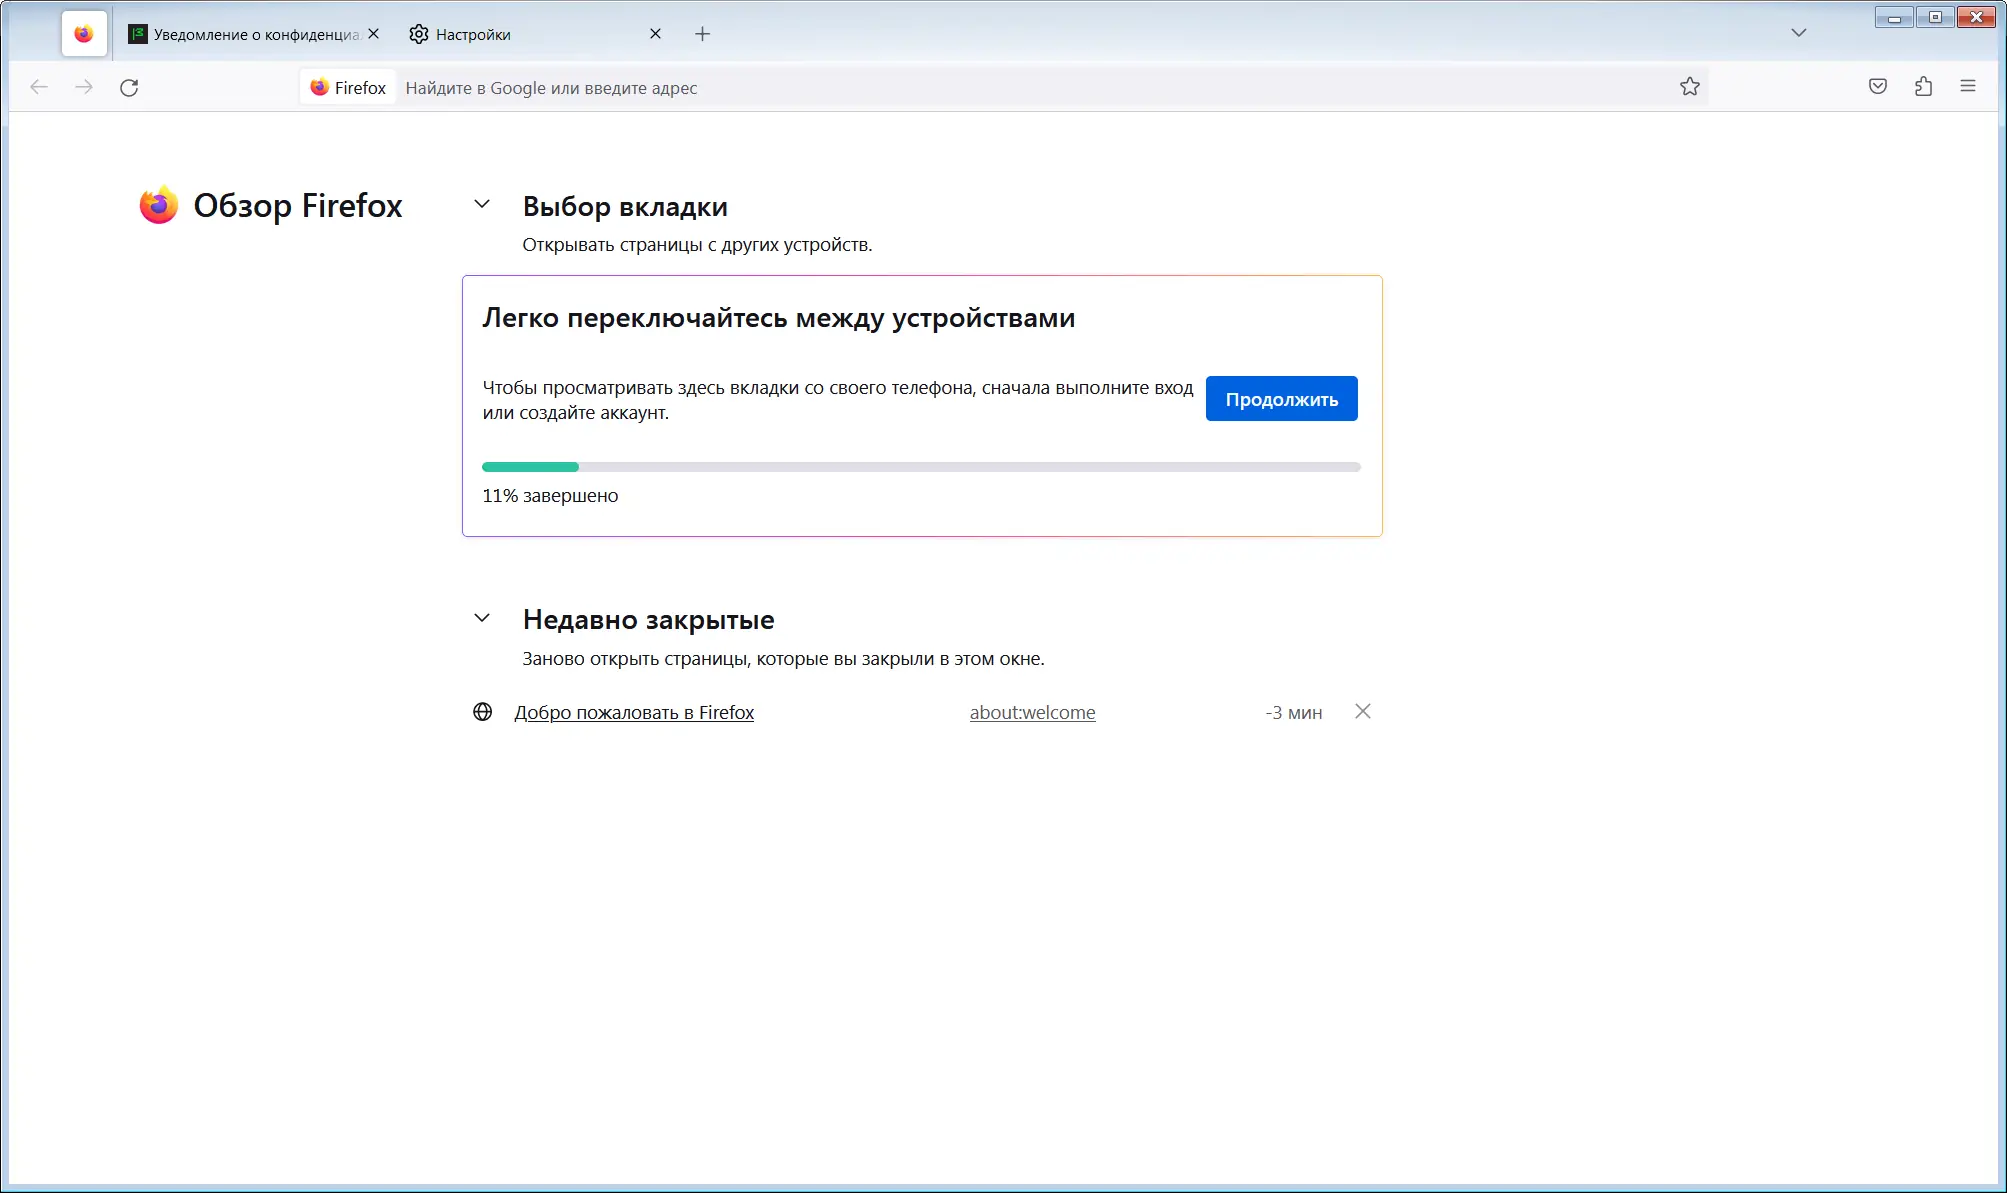2007x1193 pixels.
Task: Dismiss the recently closed about:welcome entry
Action: (x=1362, y=712)
